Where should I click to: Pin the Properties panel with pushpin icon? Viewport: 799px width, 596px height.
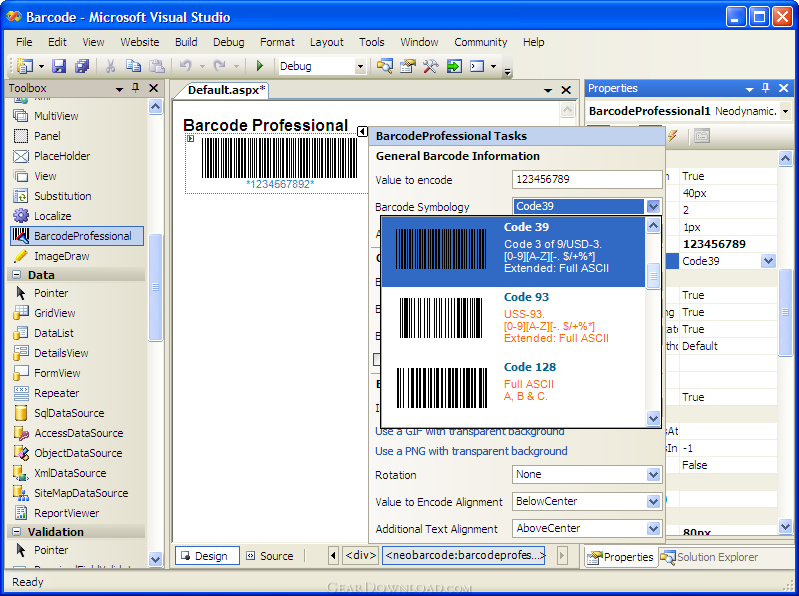pos(765,88)
